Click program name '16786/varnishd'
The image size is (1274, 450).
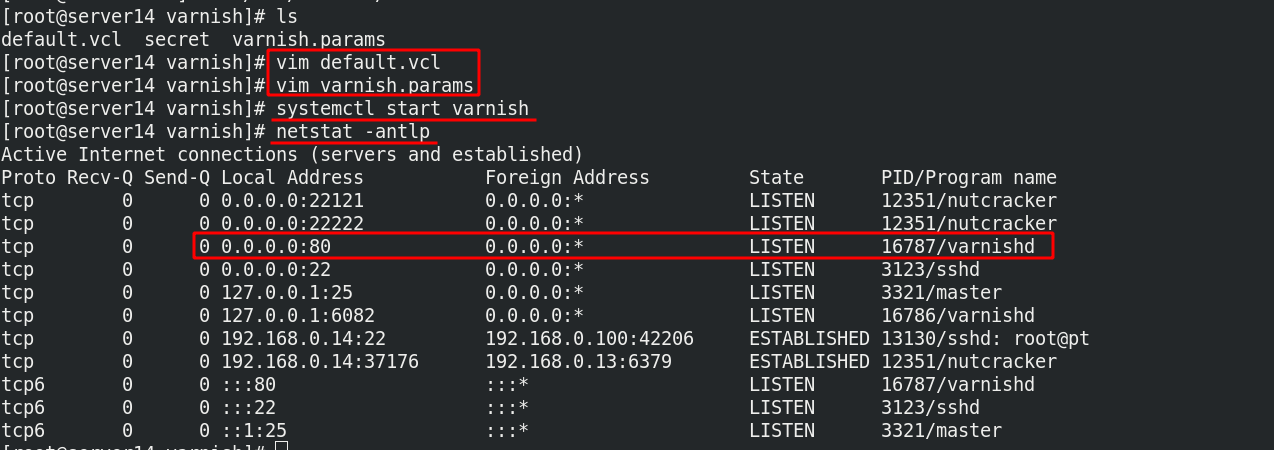[x=958, y=316]
